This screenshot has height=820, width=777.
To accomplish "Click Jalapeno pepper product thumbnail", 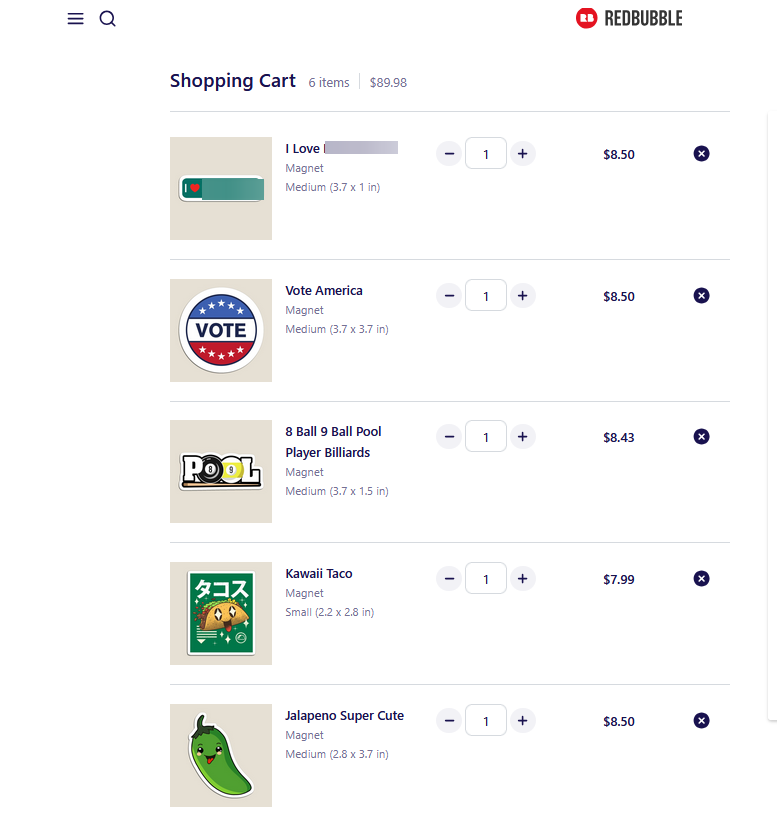I will tap(221, 755).
